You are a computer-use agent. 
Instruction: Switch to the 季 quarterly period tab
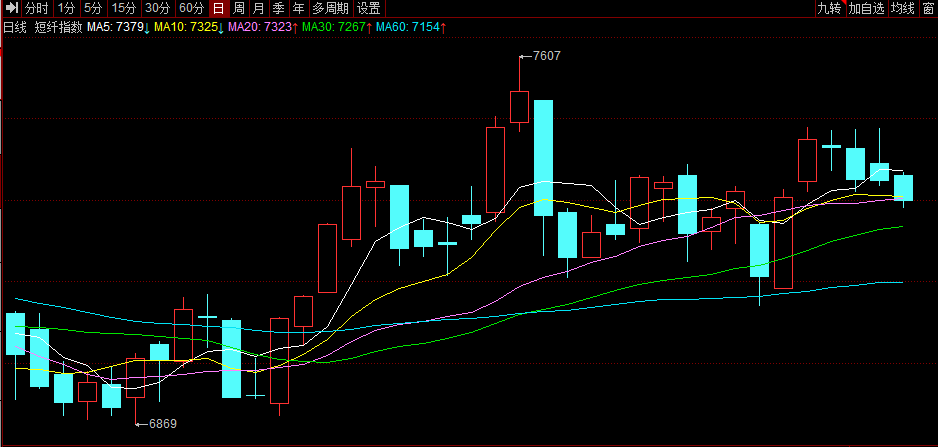pyautogui.click(x=278, y=8)
